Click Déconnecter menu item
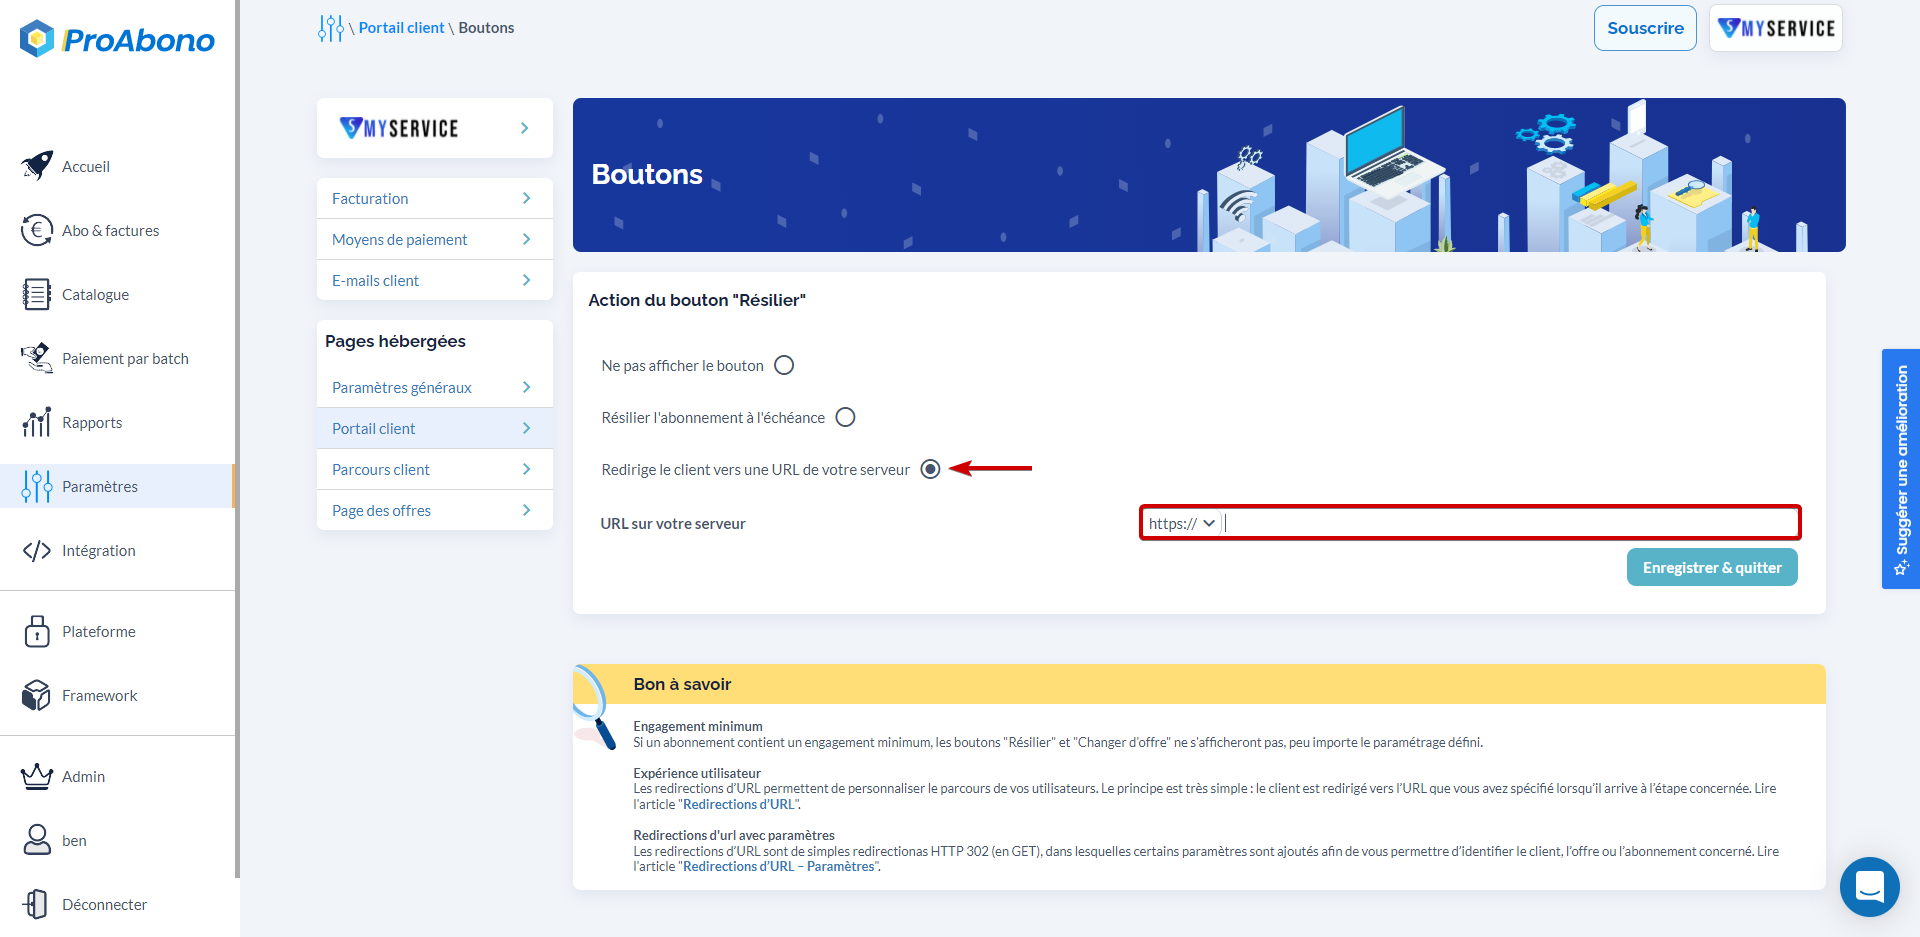The height and width of the screenshot is (937, 1920). pyautogui.click(x=104, y=904)
